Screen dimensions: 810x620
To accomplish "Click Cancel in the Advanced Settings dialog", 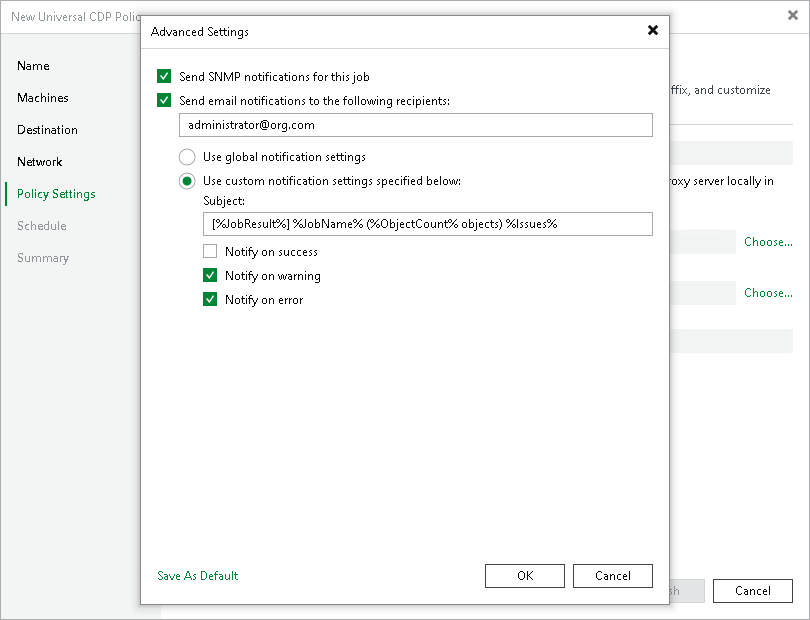I will click(x=612, y=576).
